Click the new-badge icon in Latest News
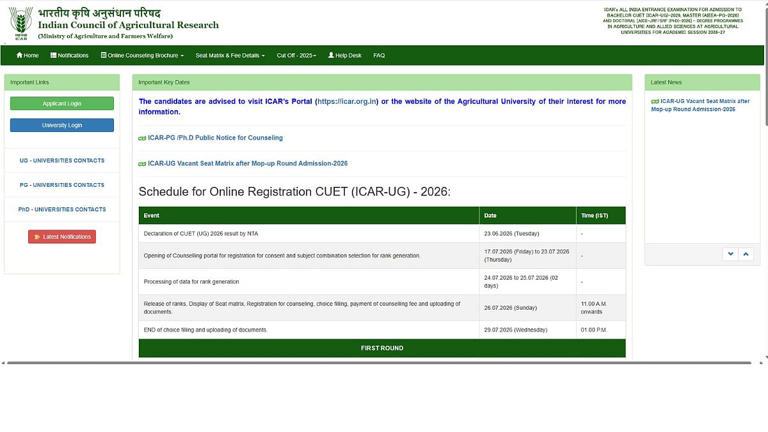This screenshot has width=768, height=432. (655, 101)
